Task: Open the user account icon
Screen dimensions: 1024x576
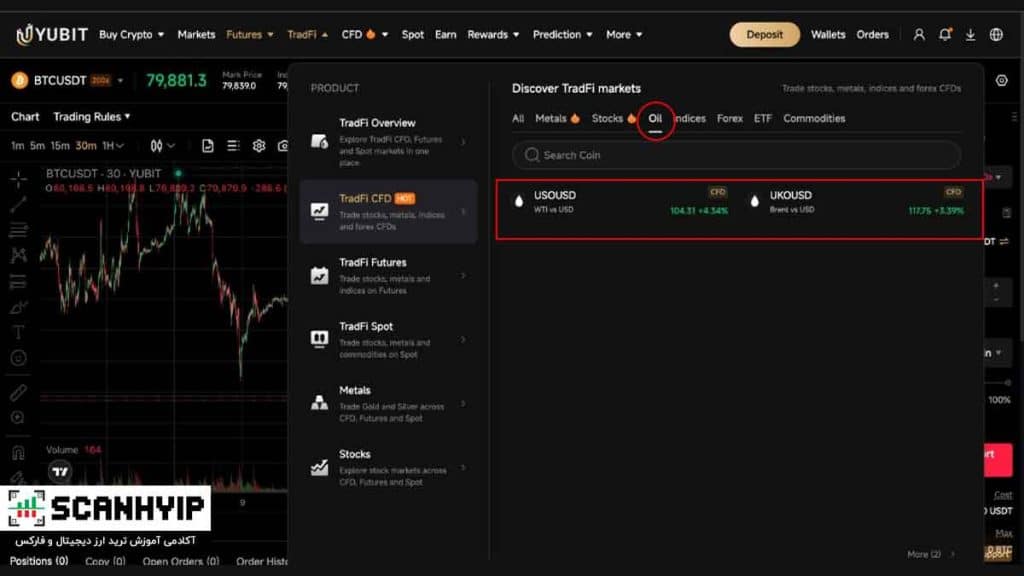Action: point(919,35)
